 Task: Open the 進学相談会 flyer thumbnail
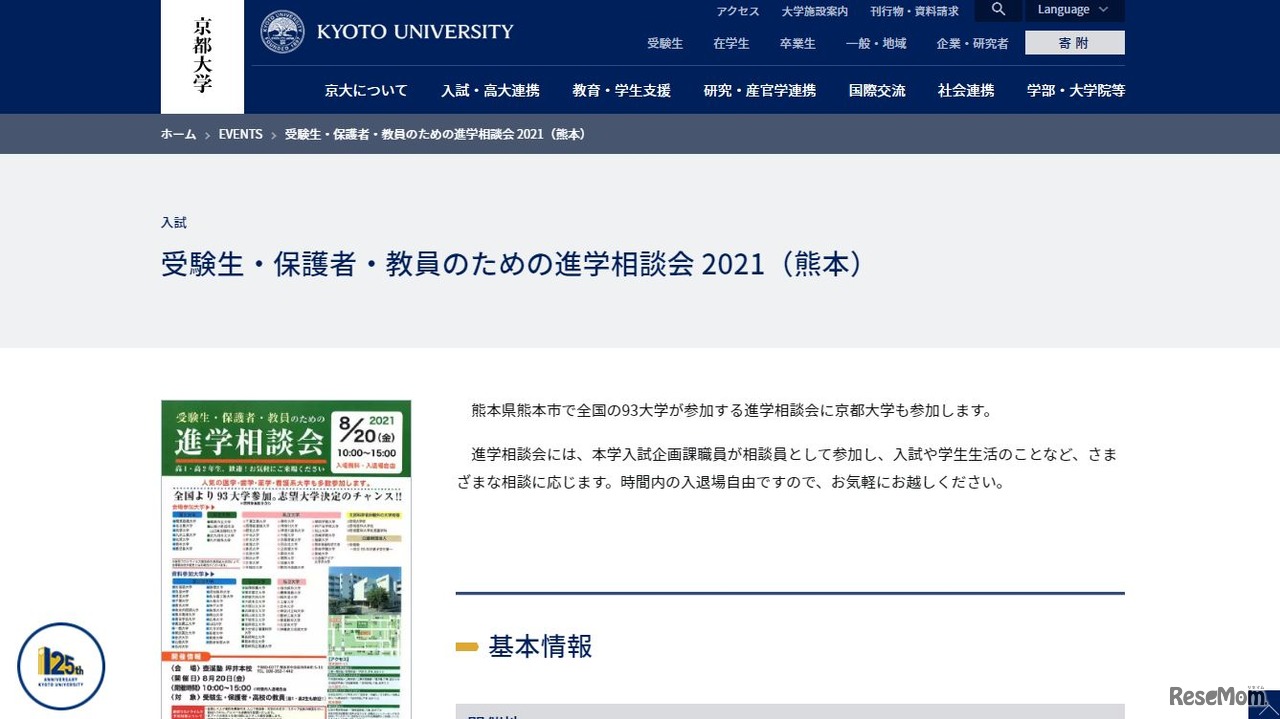point(286,559)
